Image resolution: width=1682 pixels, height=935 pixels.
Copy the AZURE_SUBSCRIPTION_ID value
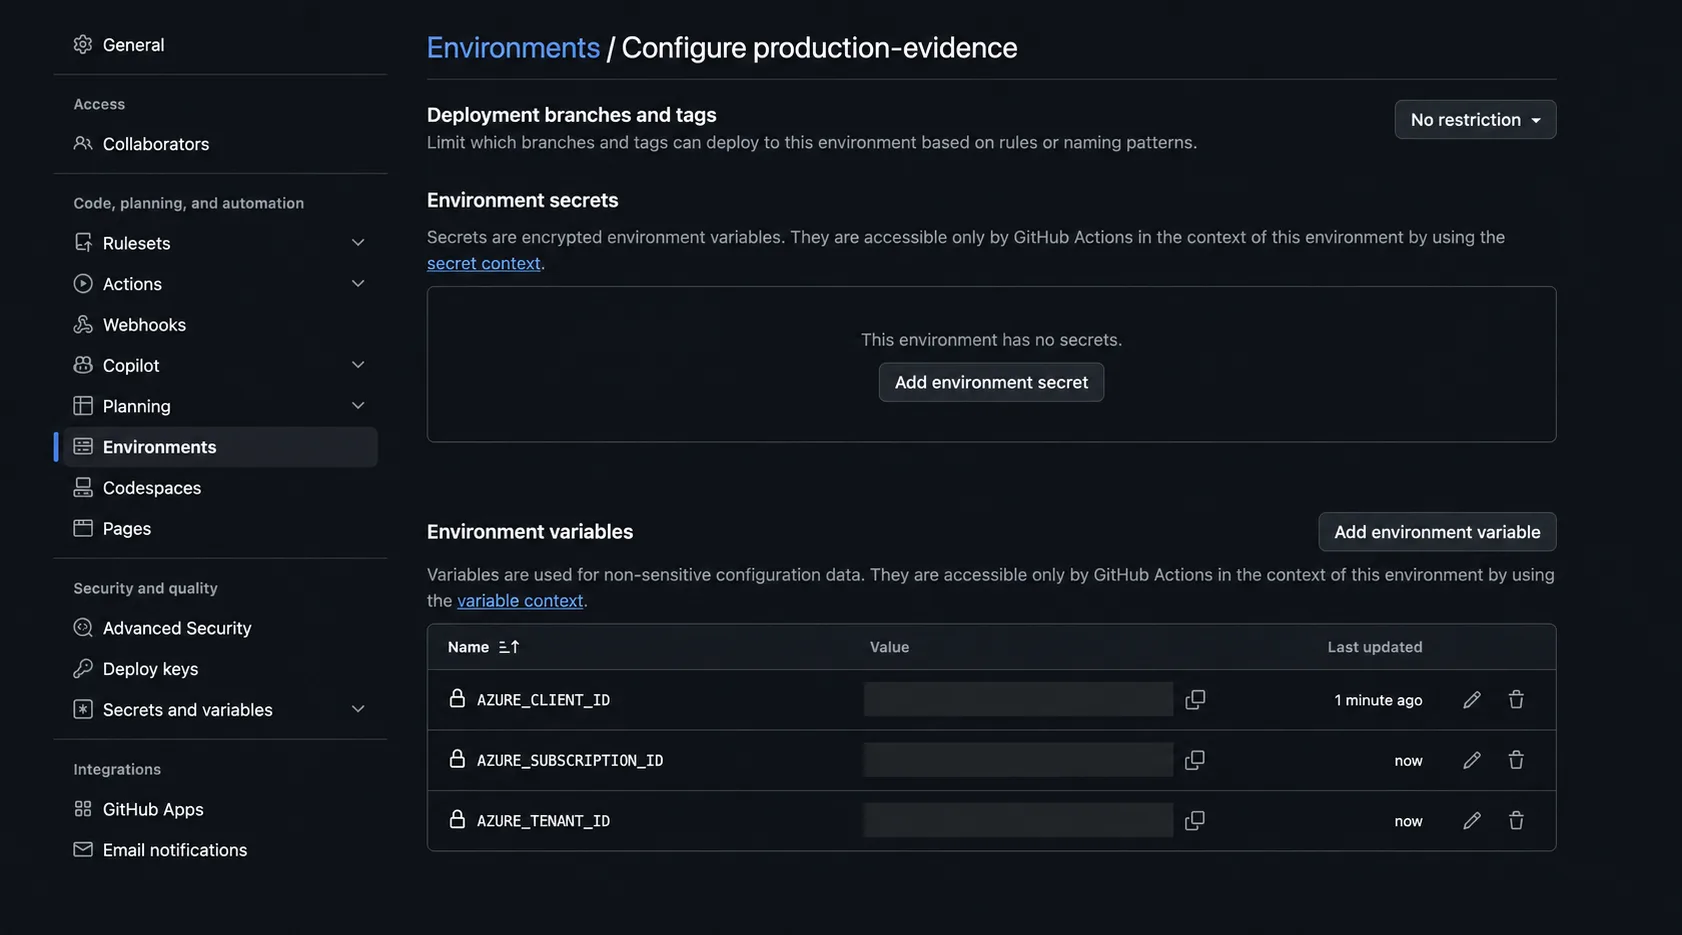pos(1195,760)
